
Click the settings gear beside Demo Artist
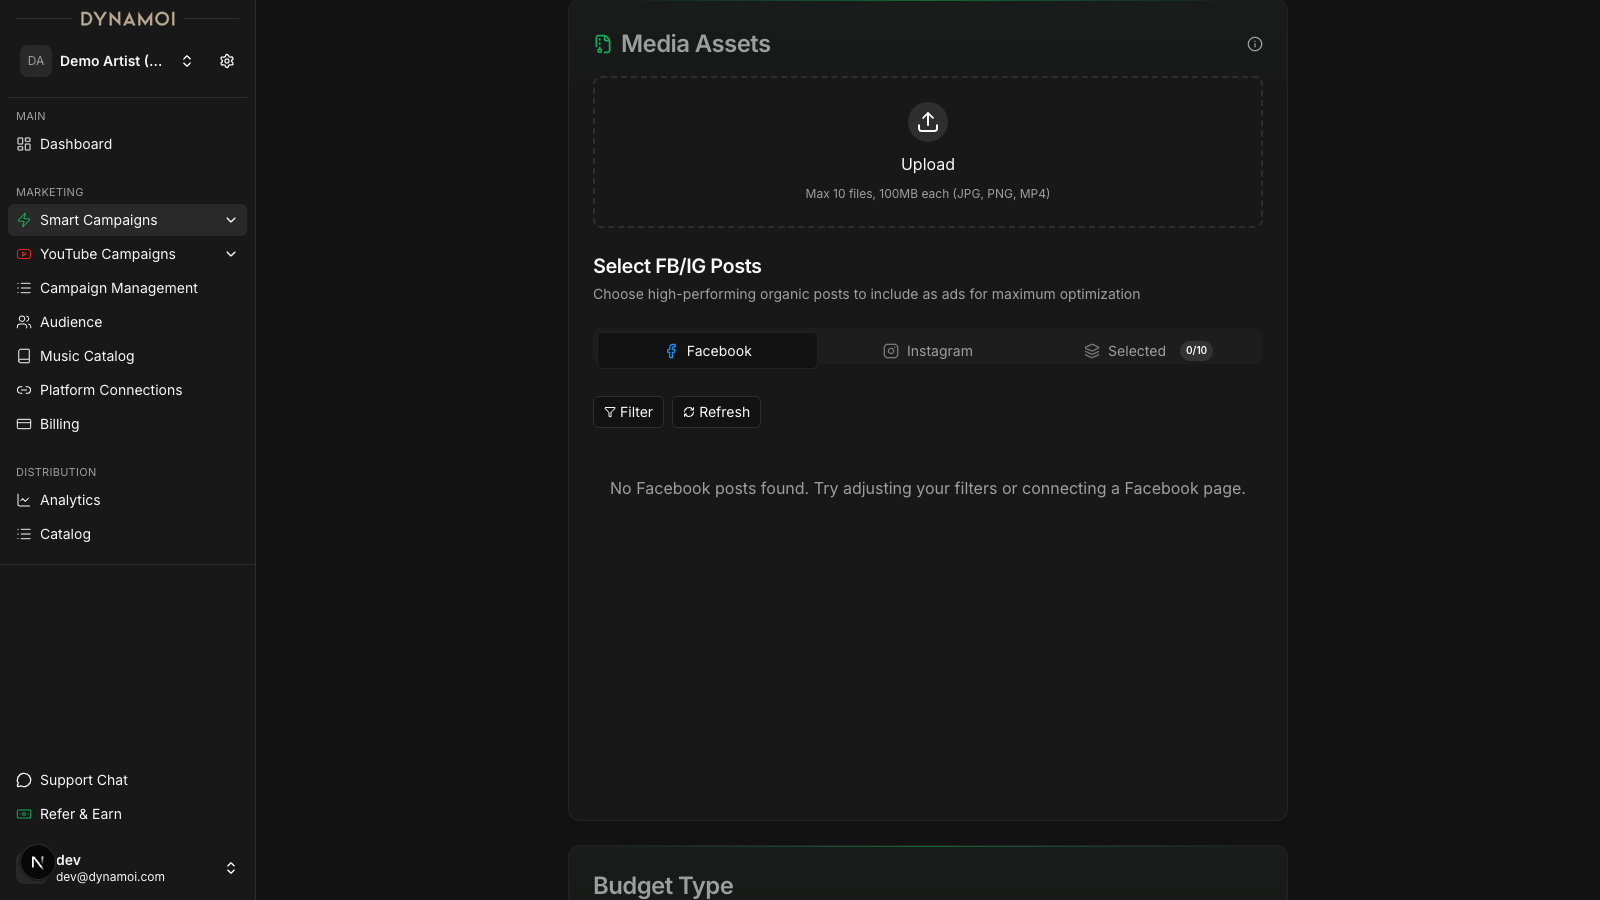click(x=226, y=61)
